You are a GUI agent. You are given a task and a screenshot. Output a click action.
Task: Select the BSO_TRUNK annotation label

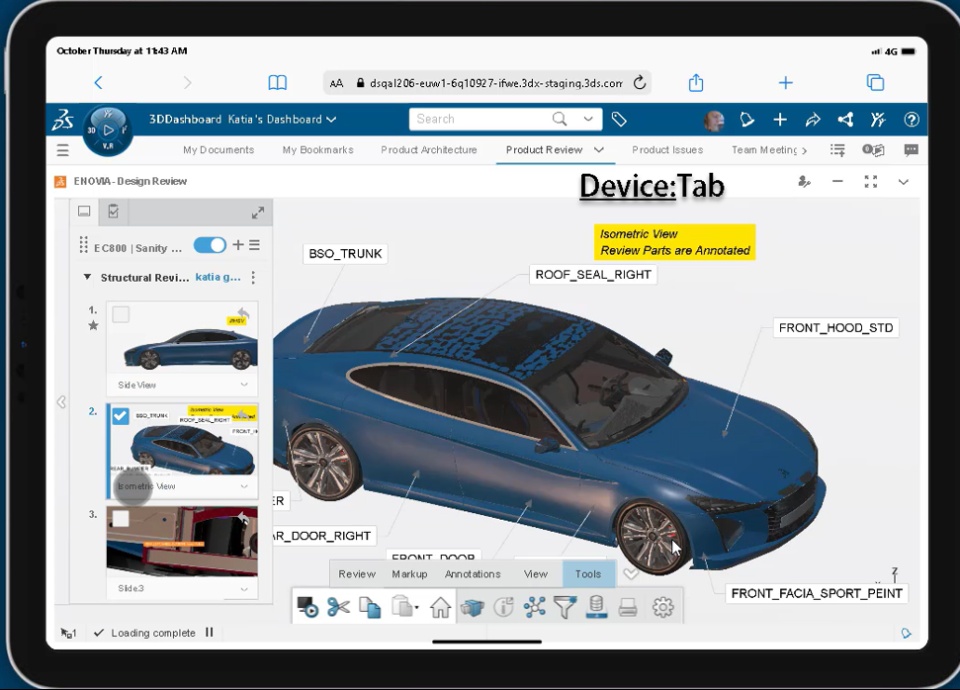point(345,253)
